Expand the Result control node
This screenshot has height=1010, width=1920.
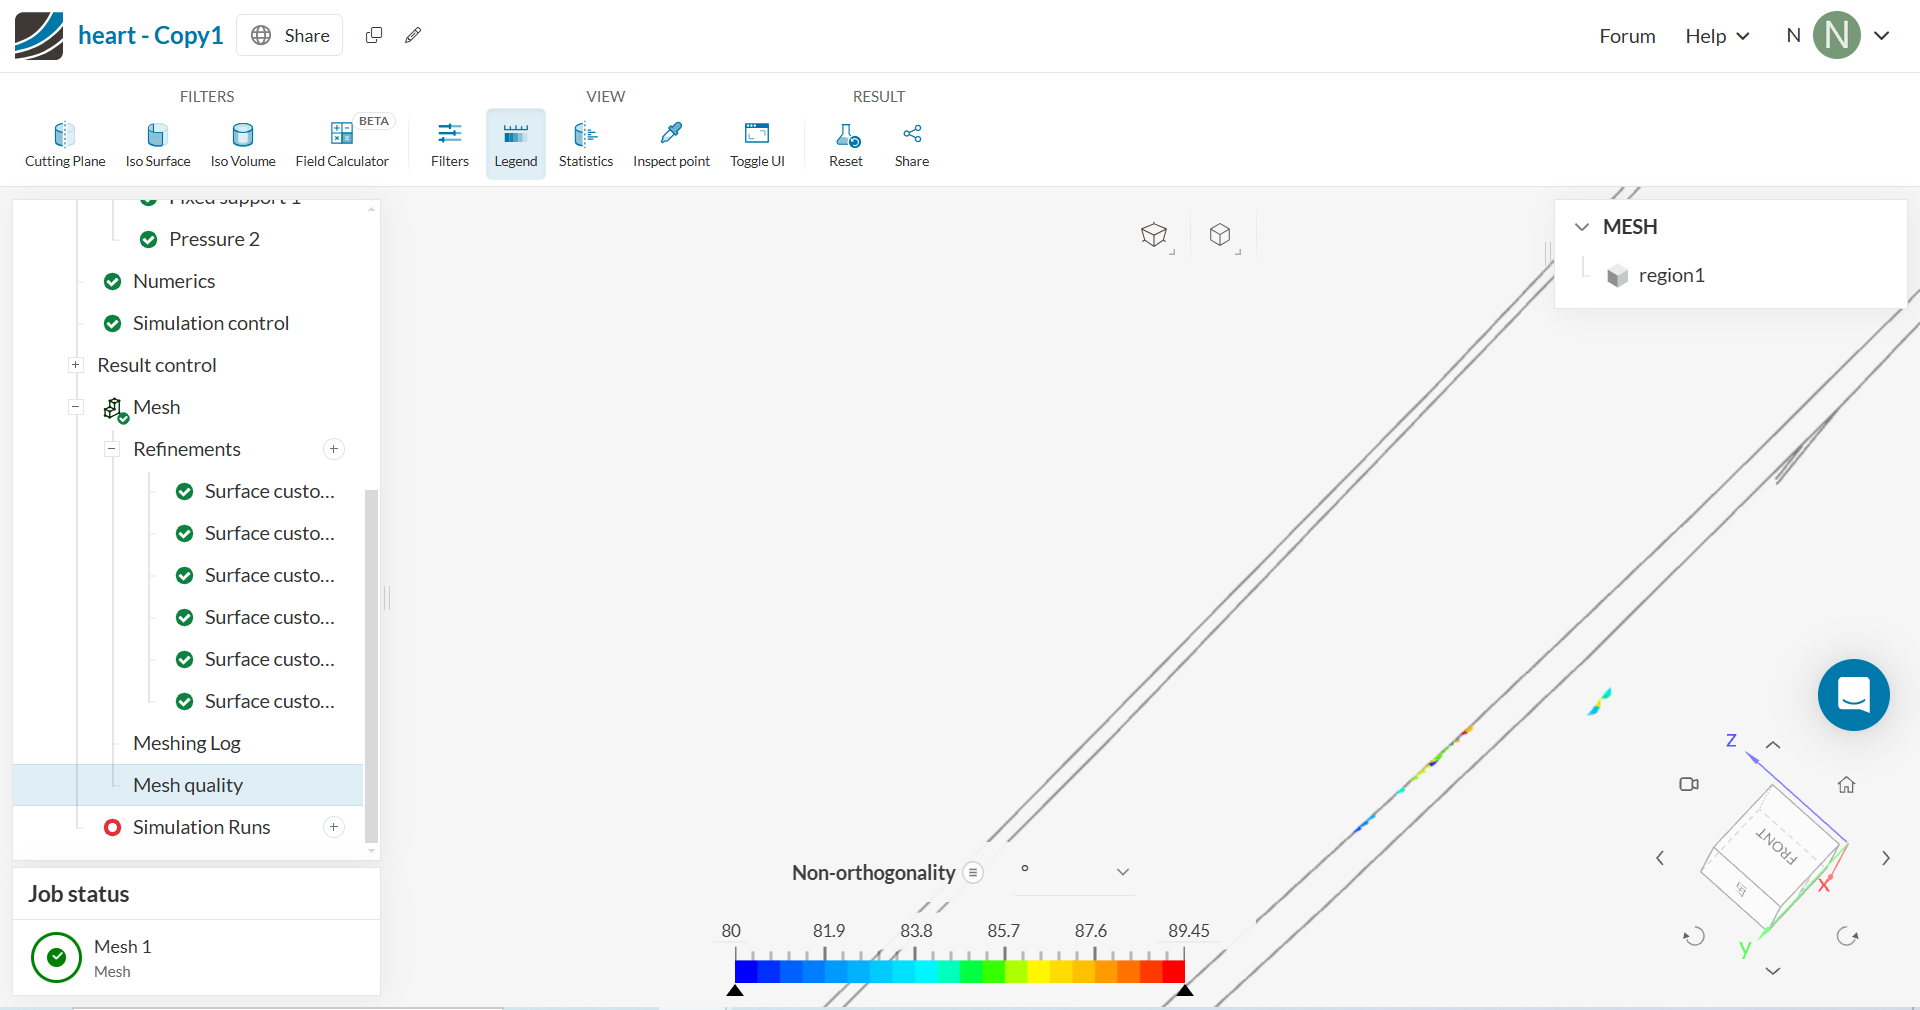click(75, 365)
